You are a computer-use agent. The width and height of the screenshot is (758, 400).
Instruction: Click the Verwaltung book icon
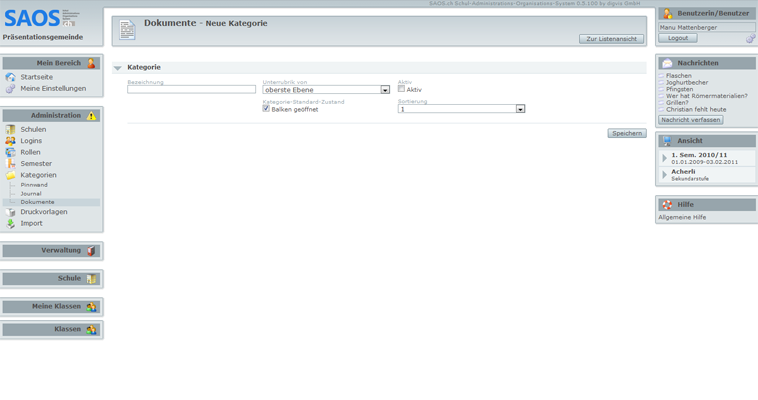coord(91,251)
